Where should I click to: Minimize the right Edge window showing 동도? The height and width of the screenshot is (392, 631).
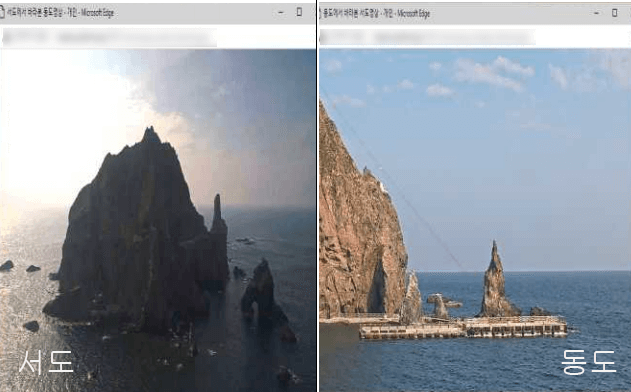[596, 13]
